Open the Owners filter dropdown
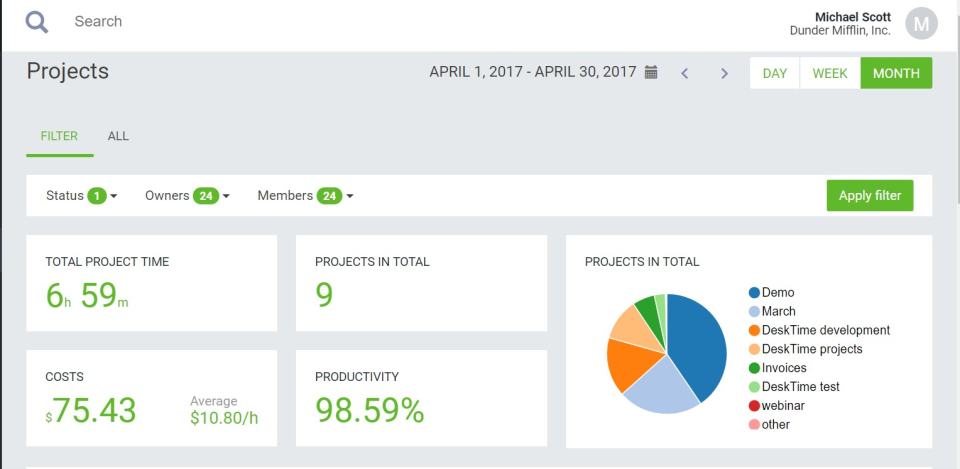 [x=187, y=196]
